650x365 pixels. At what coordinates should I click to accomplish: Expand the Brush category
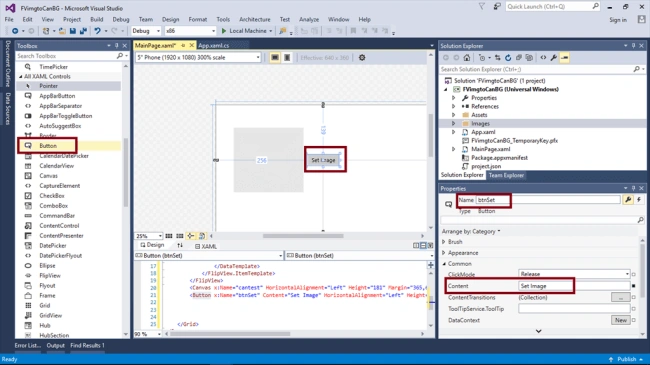tap(444, 242)
